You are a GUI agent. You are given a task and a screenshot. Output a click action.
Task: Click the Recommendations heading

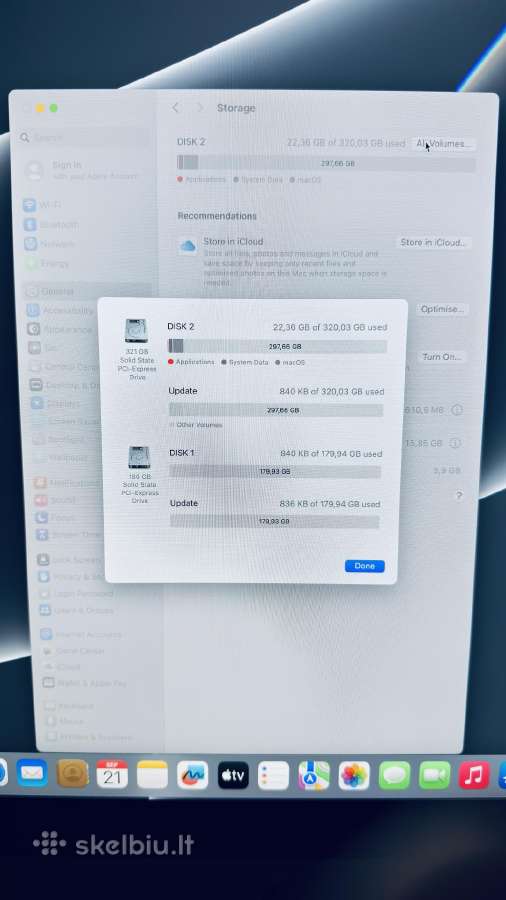click(217, 216)
